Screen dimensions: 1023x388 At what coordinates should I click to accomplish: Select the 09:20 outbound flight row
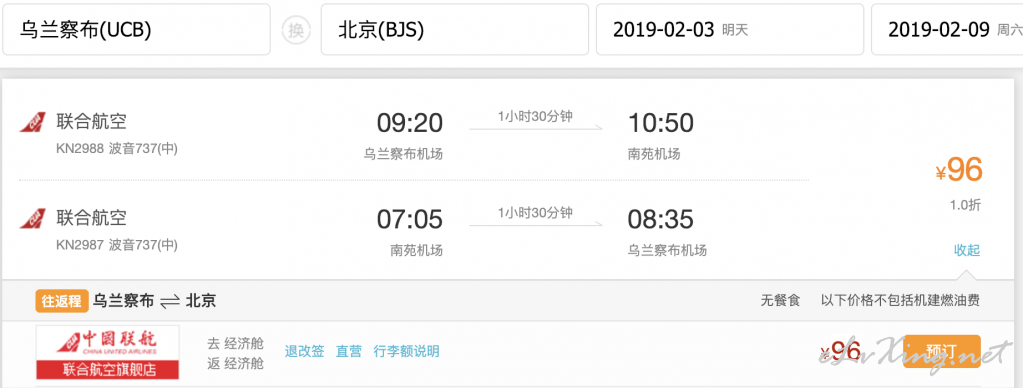coord(414,132)
